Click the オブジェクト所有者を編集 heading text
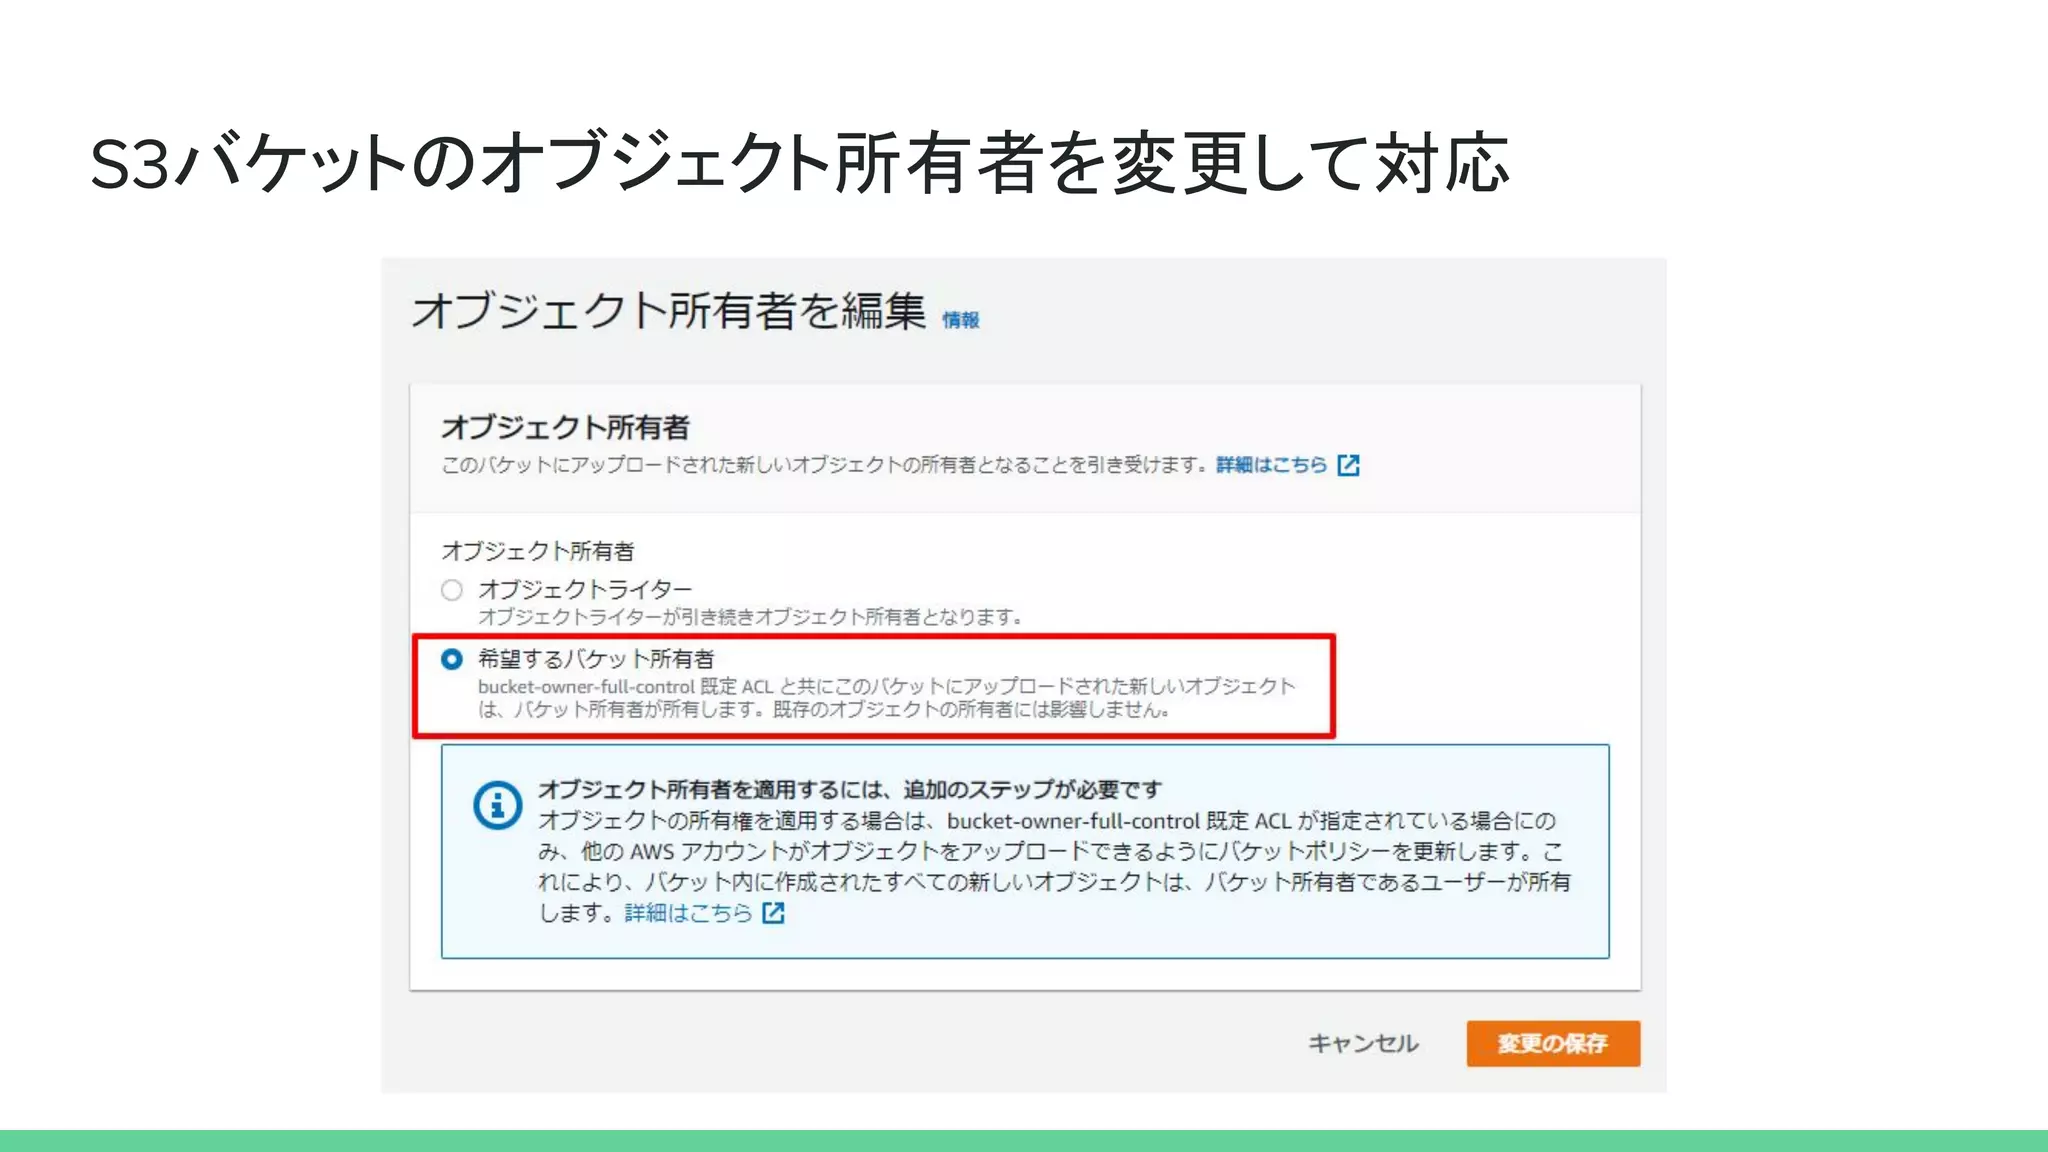 [669, 311]
